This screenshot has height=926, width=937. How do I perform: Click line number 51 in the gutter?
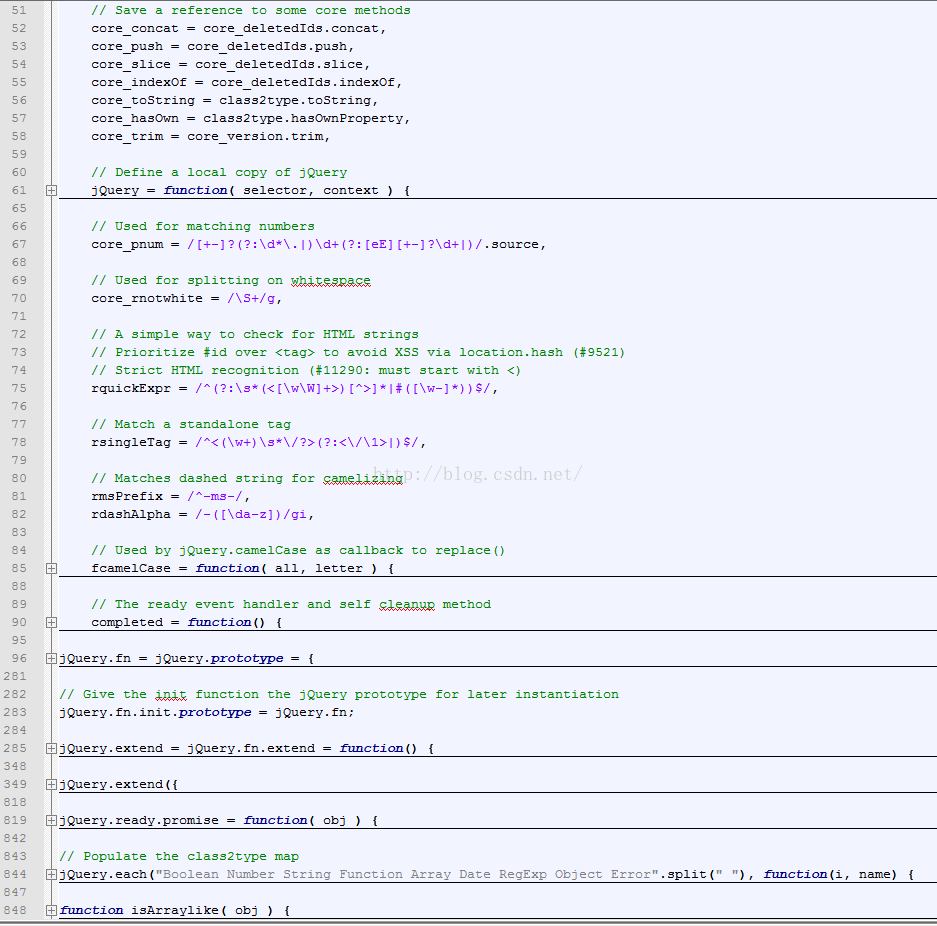click(x=19, y=10)
